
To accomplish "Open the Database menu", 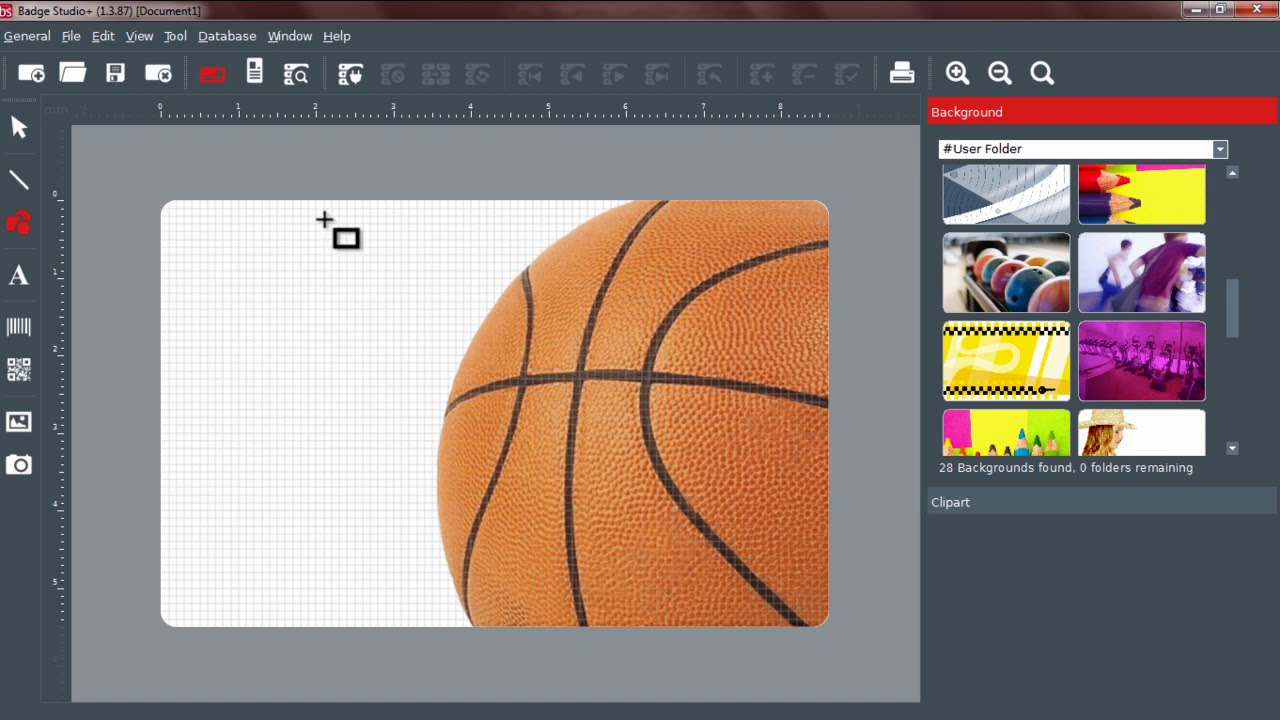I will coord(227,36).
